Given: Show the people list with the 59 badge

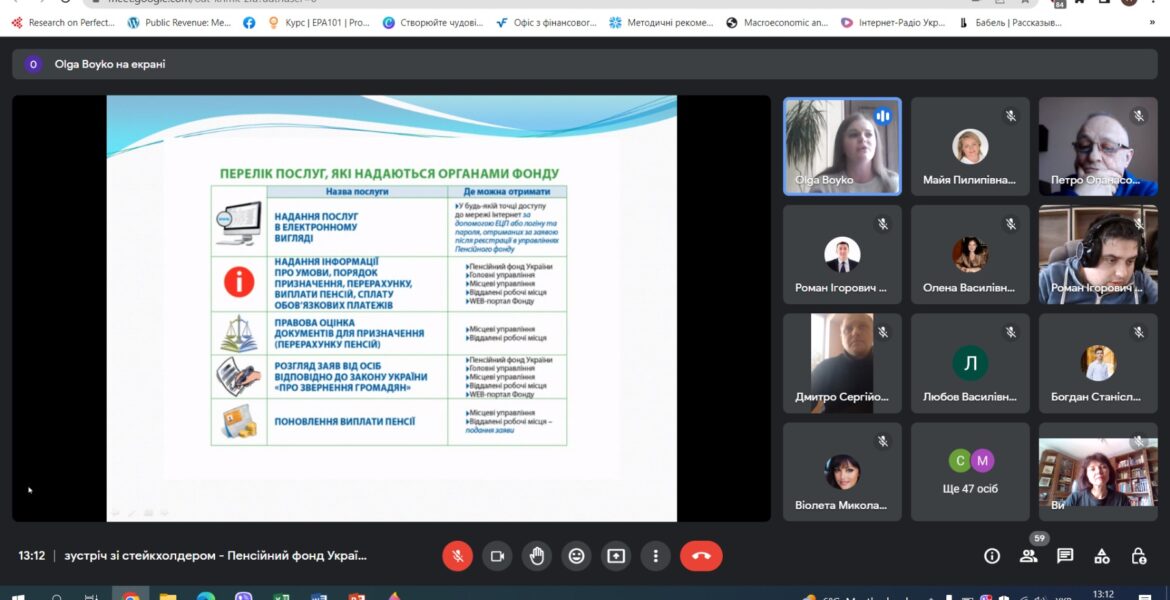Looking at the screenshot, I should [x=1029, y=556].
